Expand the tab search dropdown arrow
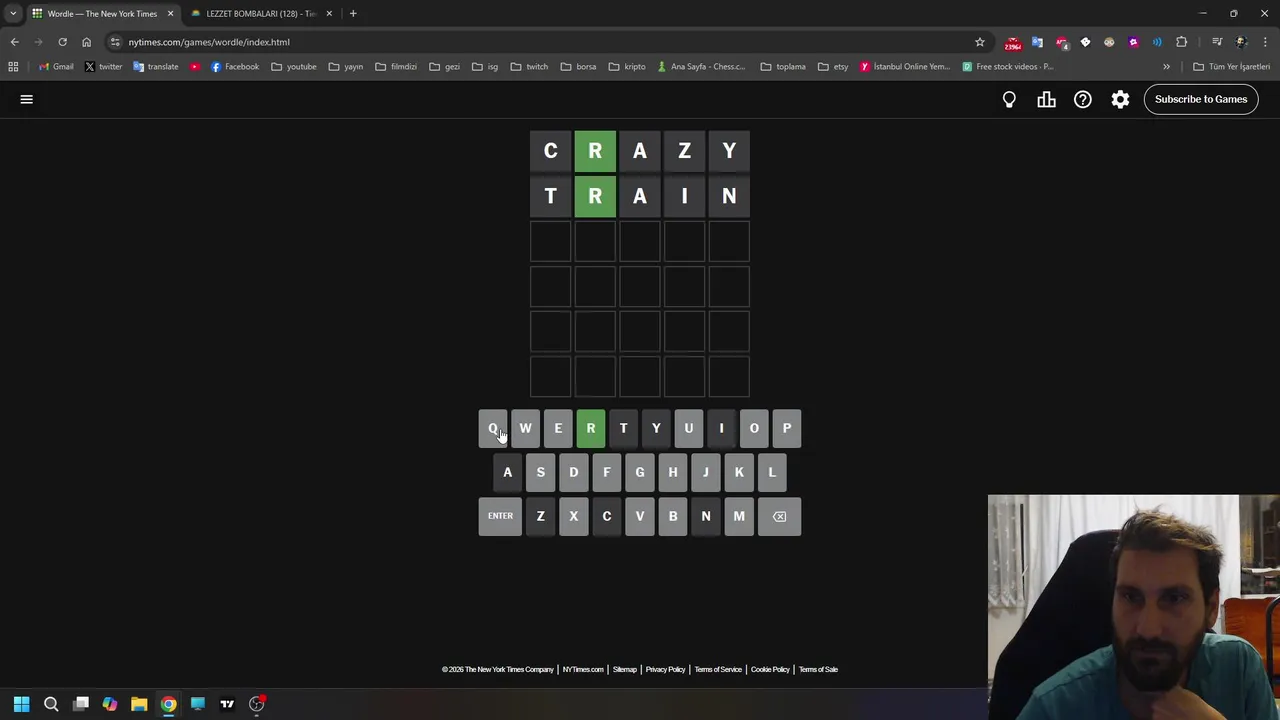 pyautogui.click(x=13, y=14)
